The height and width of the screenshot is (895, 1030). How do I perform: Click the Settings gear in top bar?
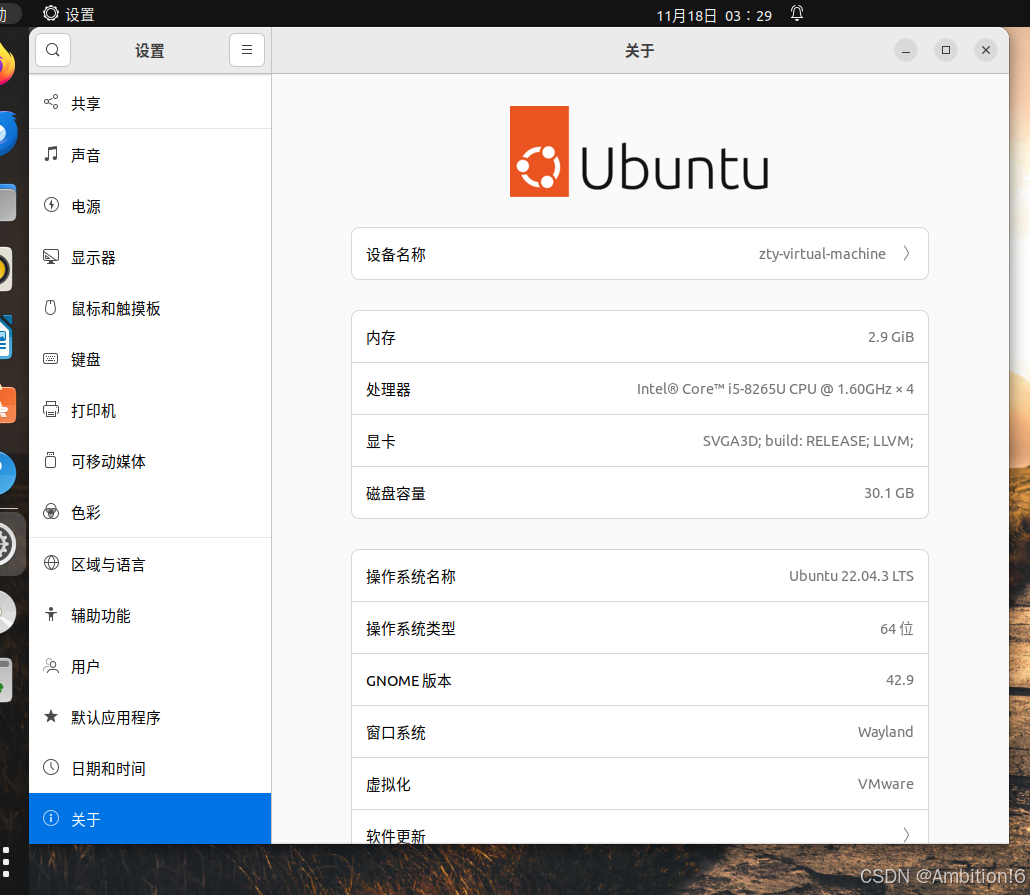(51, 13)
